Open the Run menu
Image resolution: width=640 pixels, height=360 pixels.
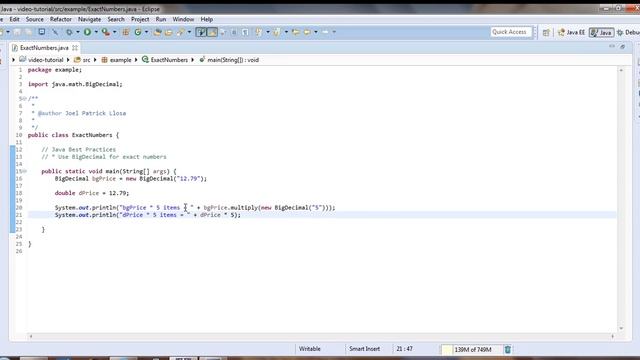161,19
